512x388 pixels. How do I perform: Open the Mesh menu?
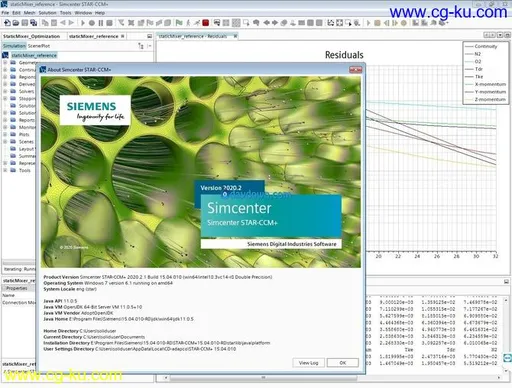click(x=29, y=13)
